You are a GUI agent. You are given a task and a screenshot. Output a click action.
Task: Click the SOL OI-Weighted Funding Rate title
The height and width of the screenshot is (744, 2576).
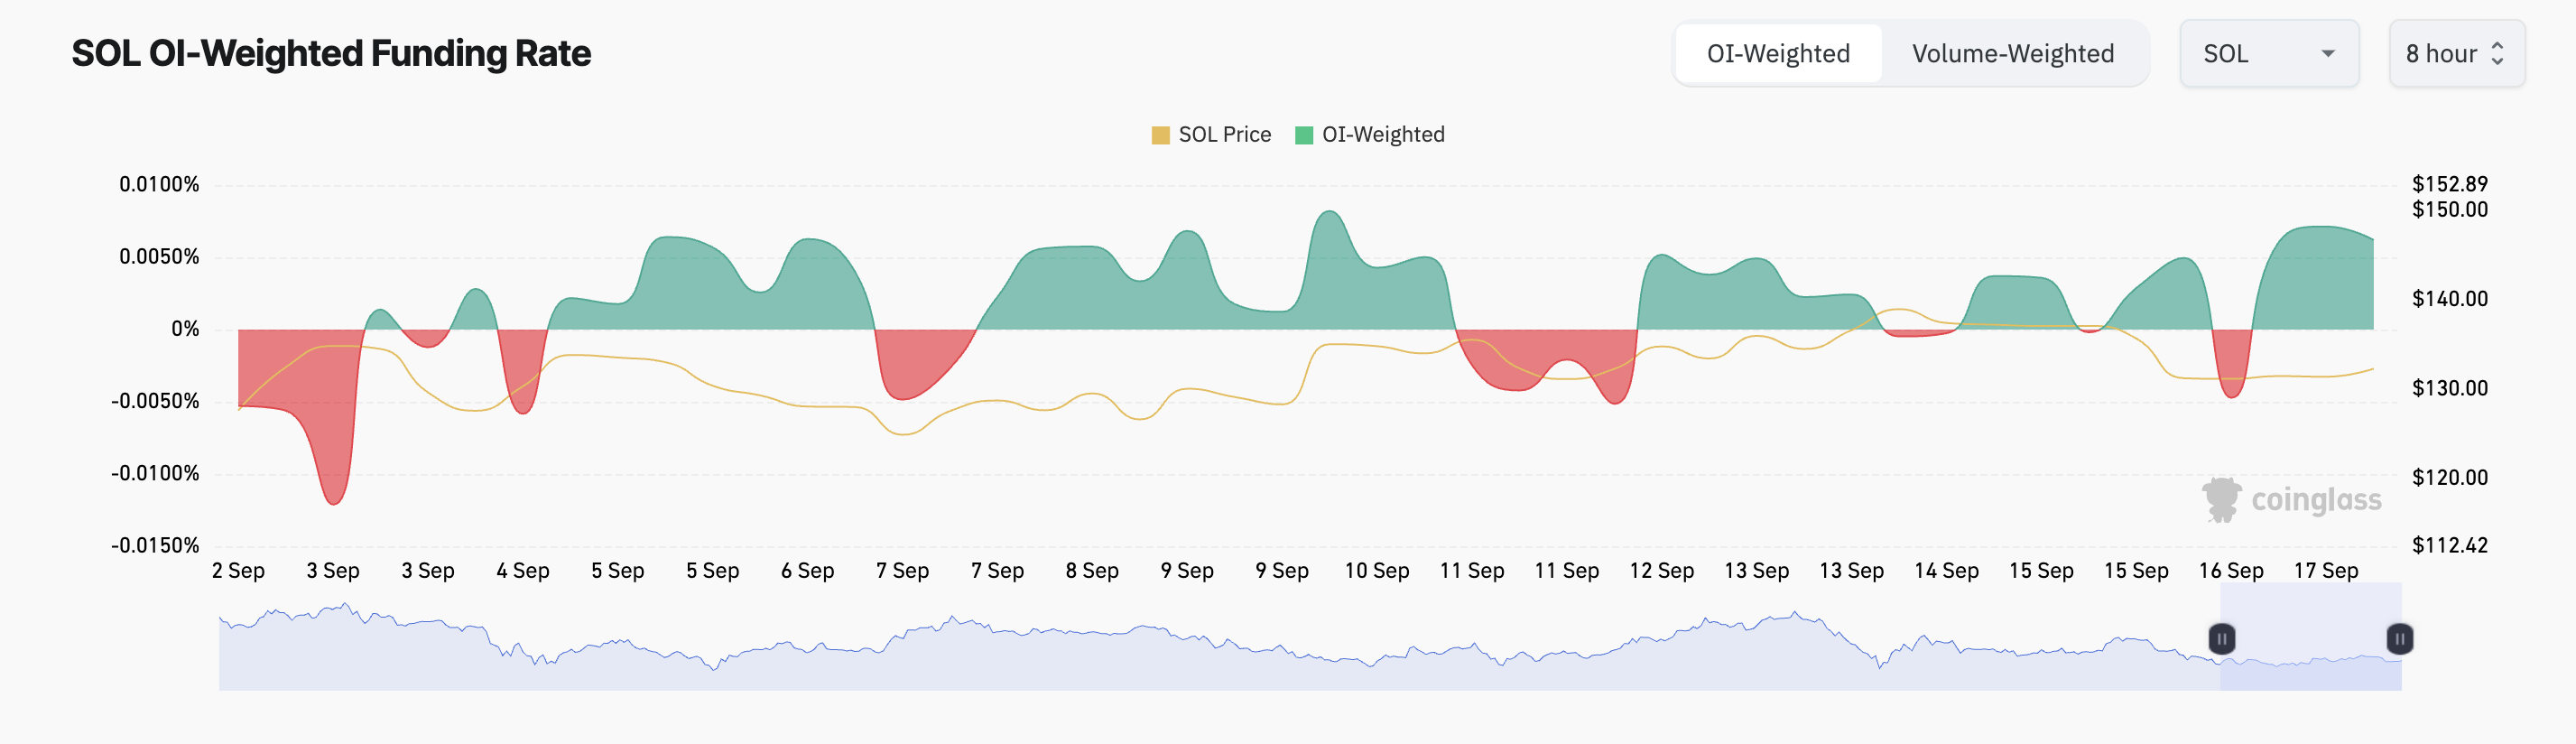tap(331, 53)
